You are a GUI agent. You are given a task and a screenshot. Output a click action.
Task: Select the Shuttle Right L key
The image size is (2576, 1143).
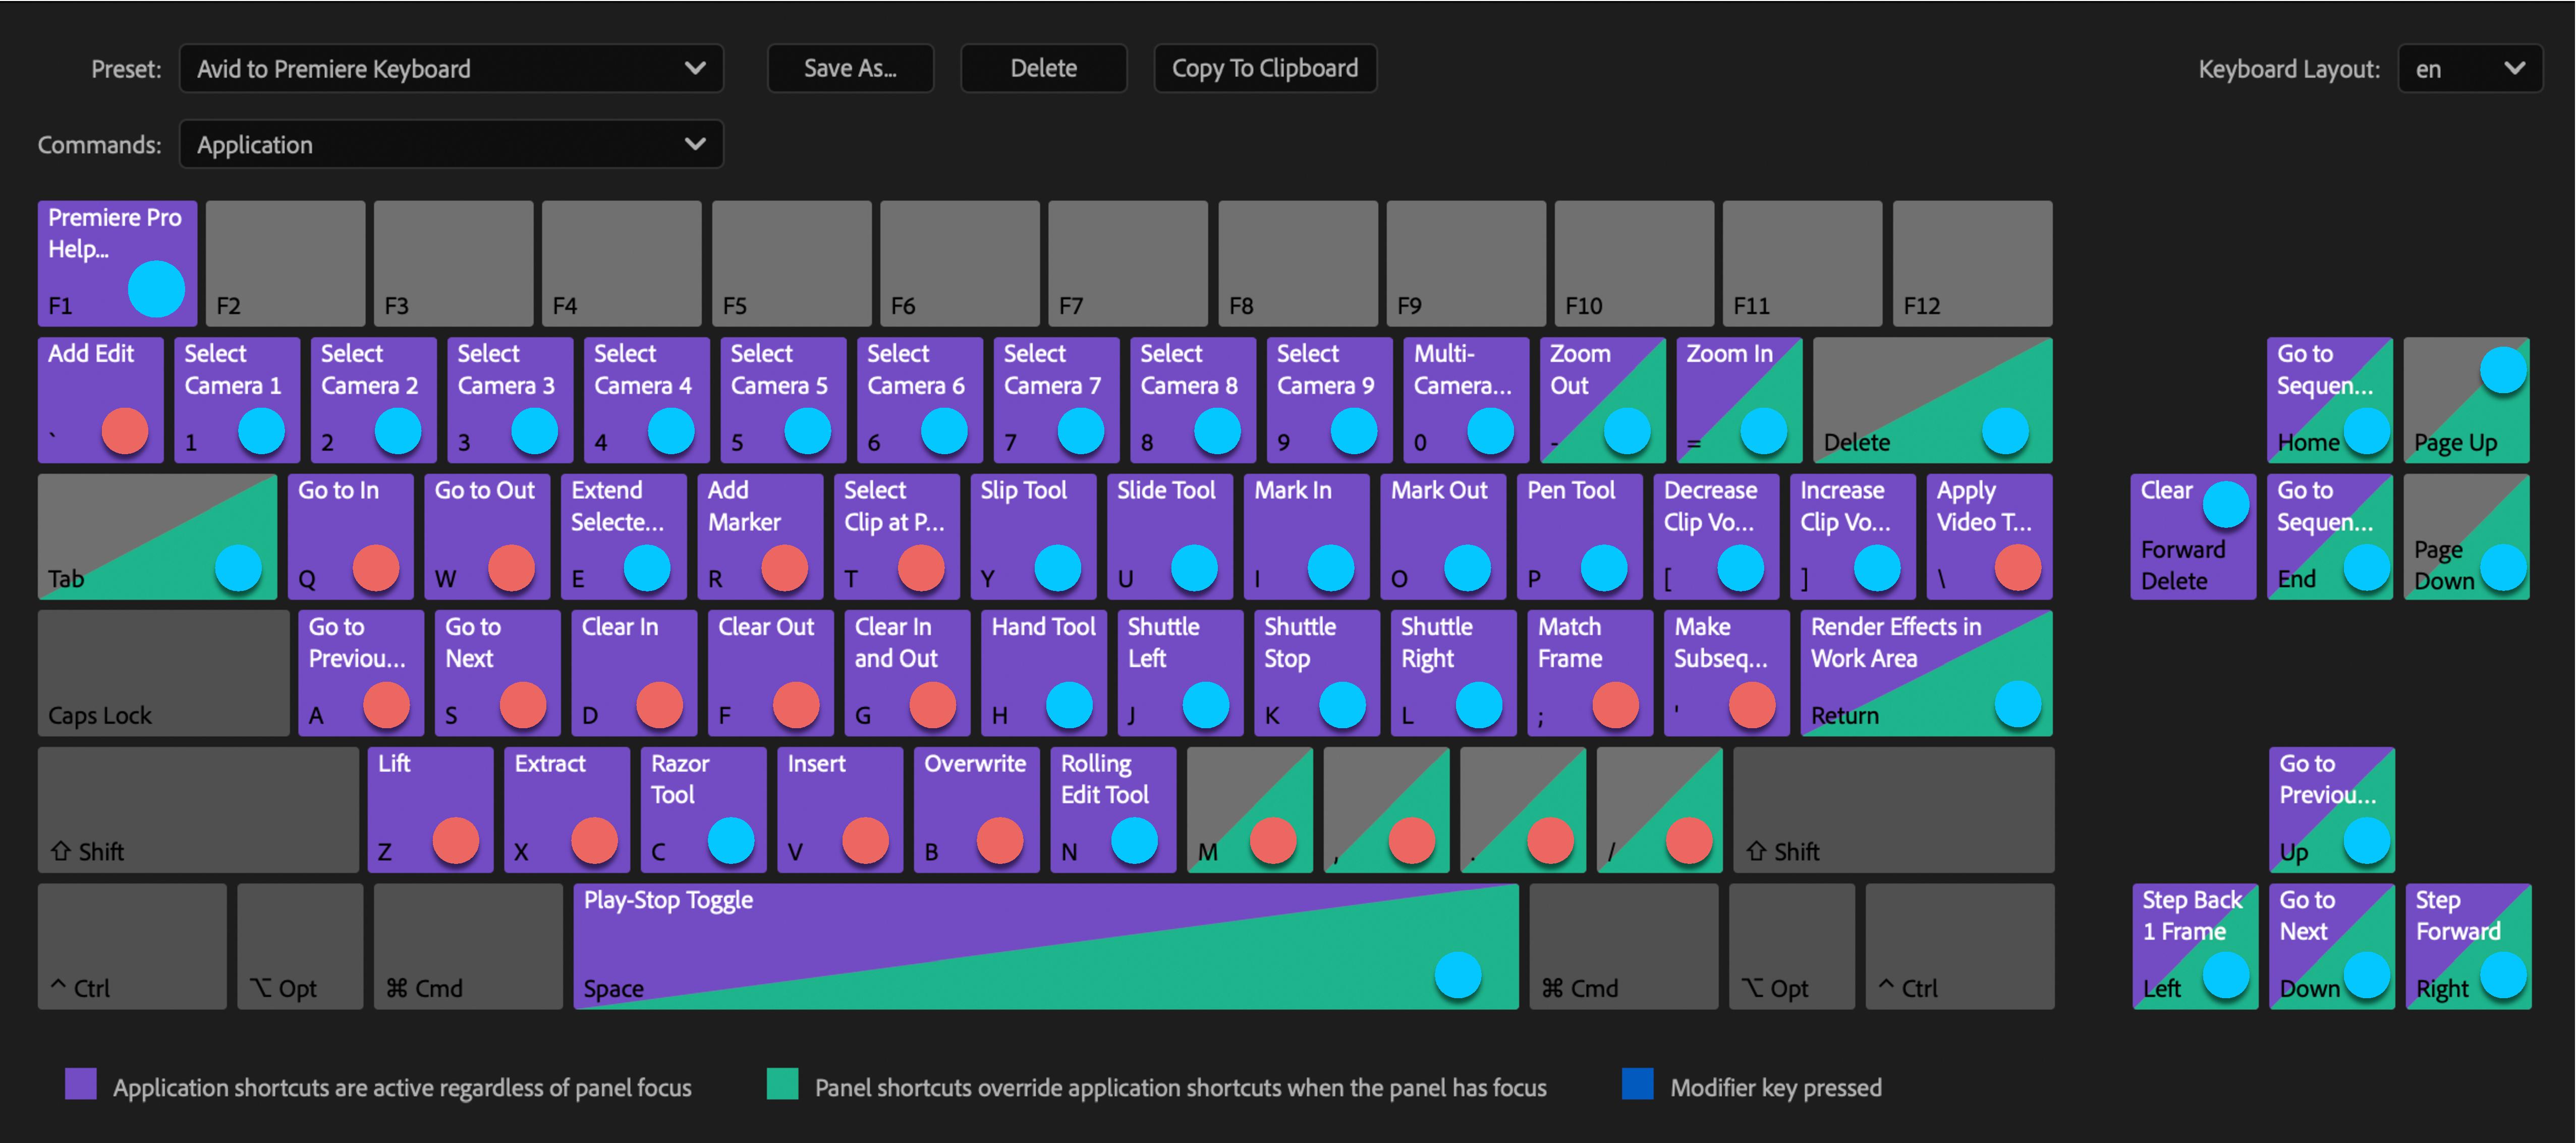click(1454, 673)
